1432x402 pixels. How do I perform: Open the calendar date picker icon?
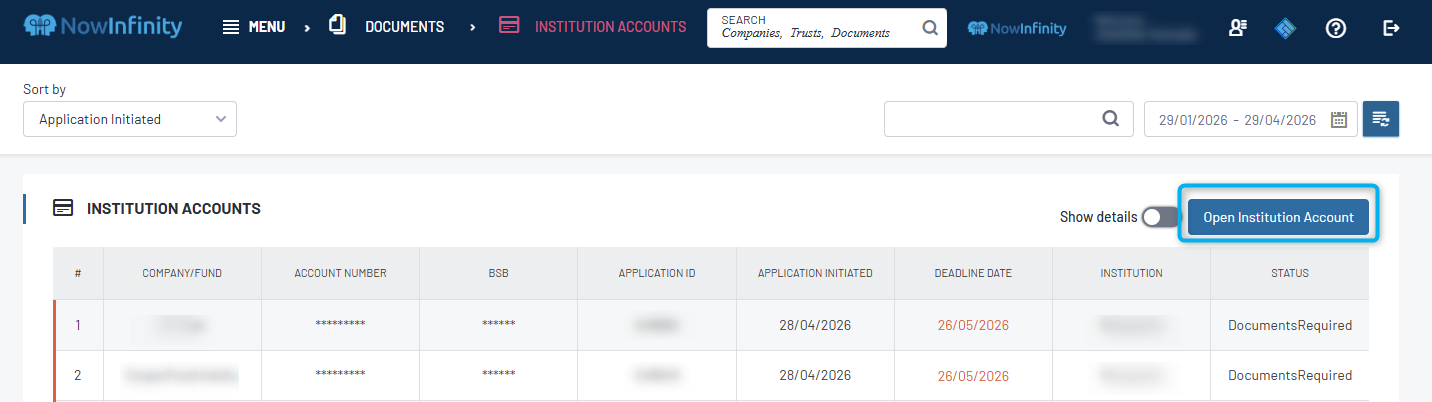[1339, 119]
